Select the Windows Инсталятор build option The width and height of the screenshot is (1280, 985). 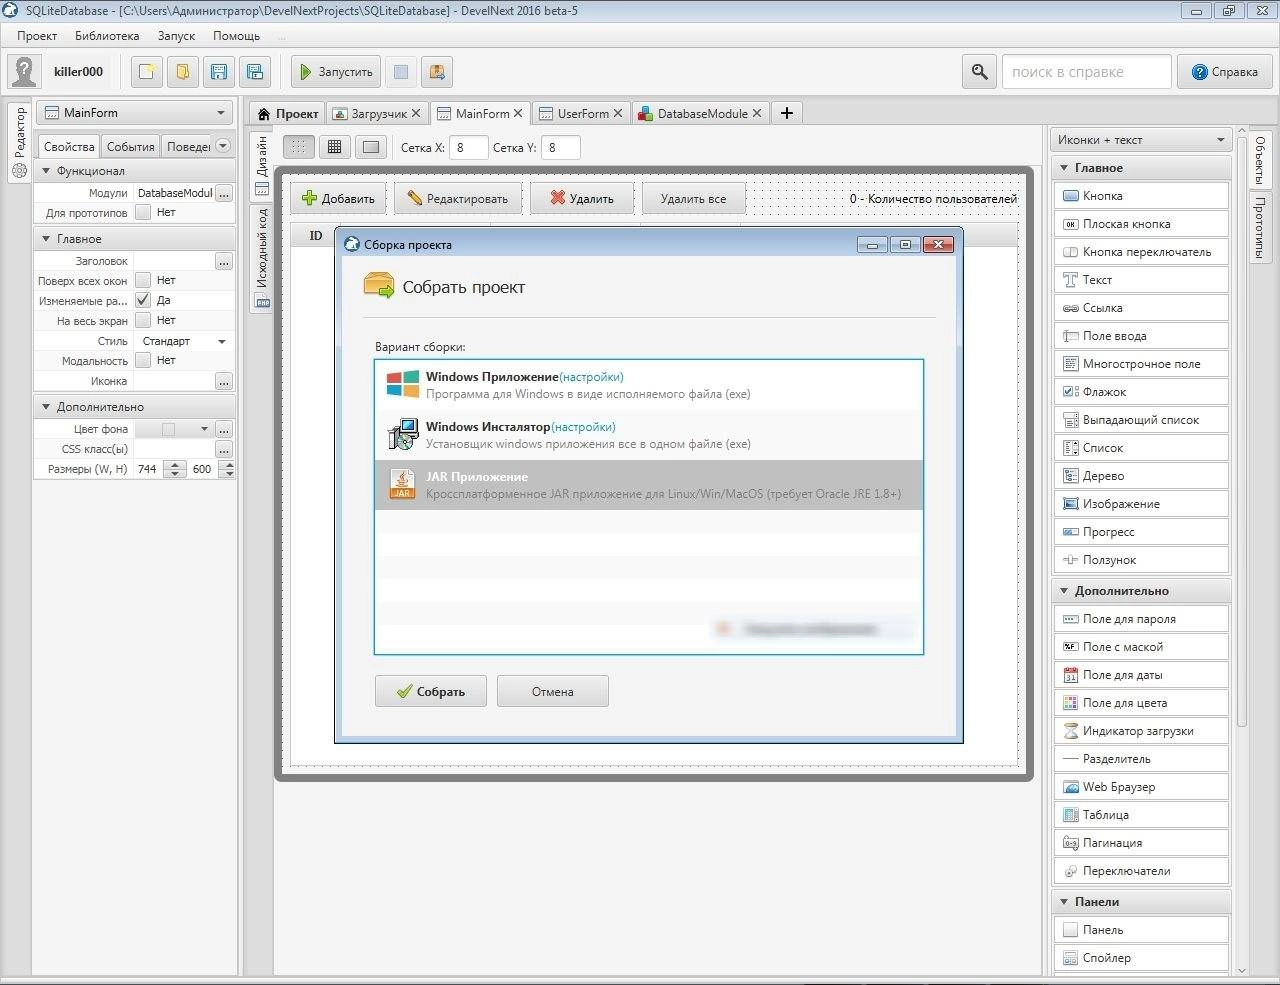tap(648, 435)
